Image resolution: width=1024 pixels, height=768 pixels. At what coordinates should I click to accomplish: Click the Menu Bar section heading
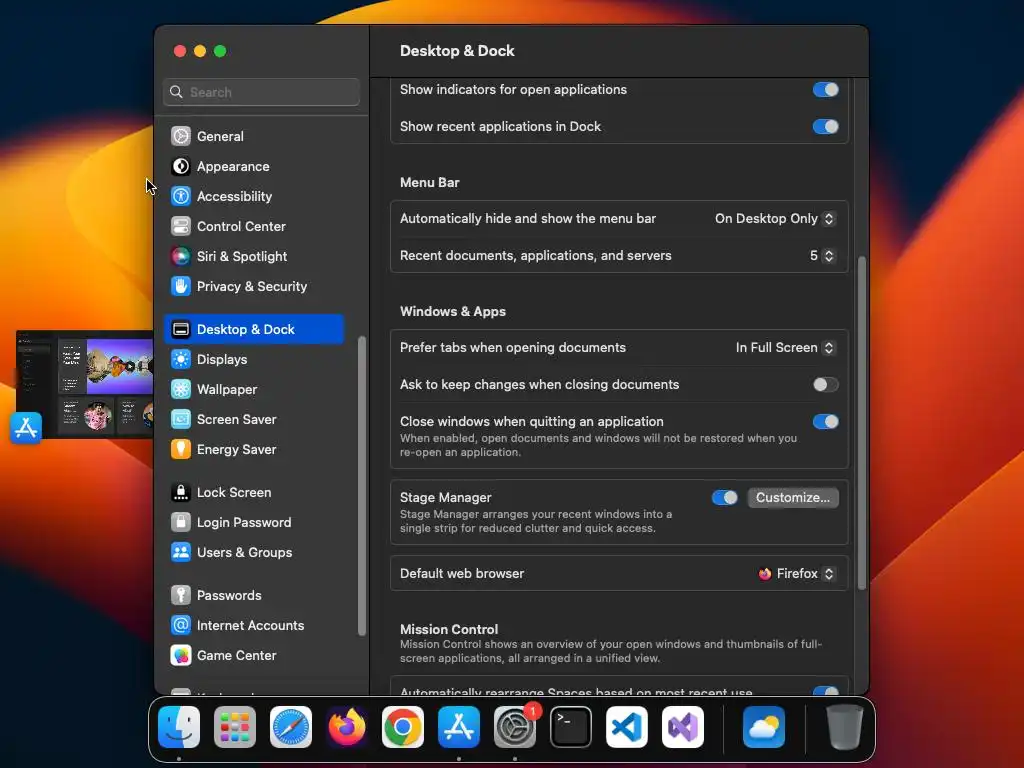click(x=430, y=183)
